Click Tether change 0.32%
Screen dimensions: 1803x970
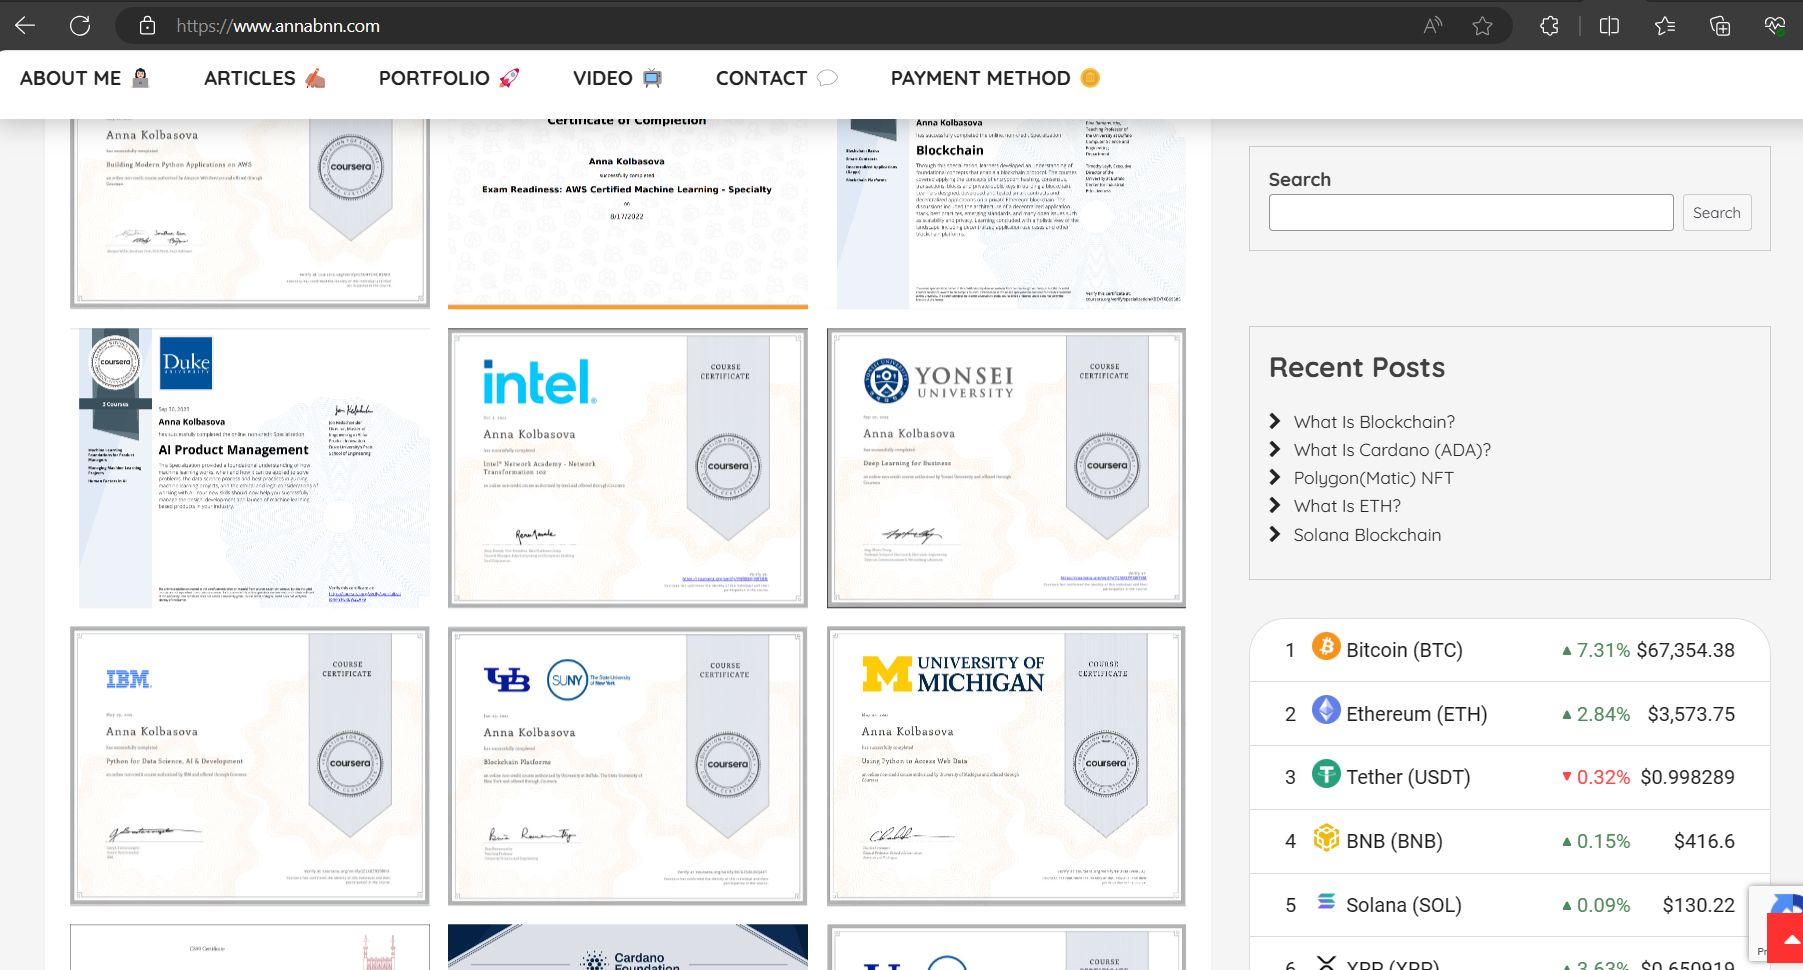1596,777
